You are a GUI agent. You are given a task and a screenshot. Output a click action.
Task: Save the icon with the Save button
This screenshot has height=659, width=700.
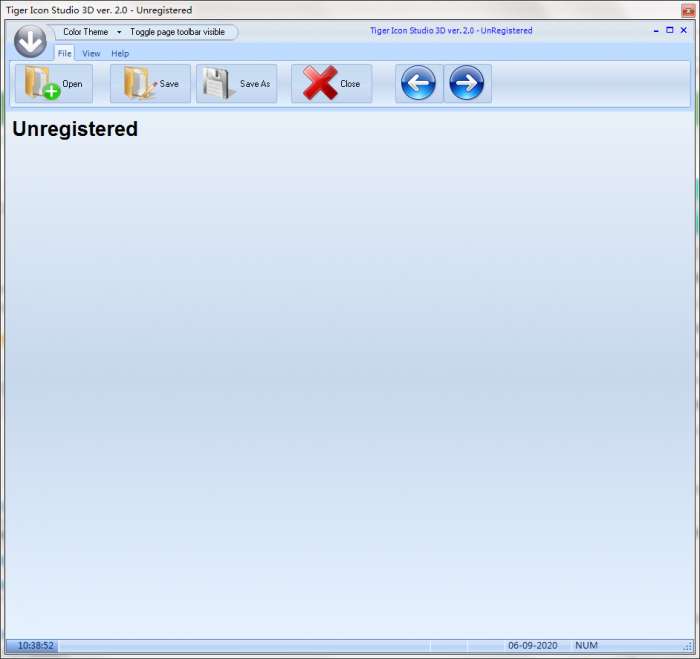click(x=150, y=83)
